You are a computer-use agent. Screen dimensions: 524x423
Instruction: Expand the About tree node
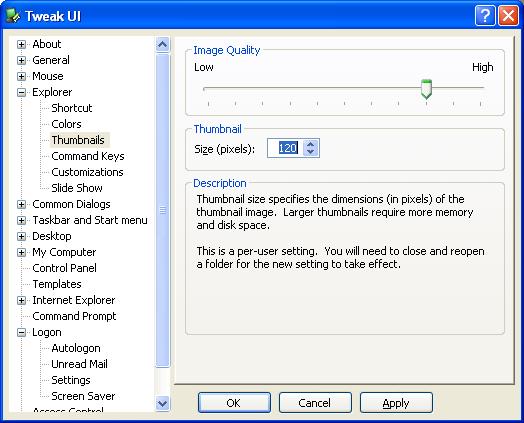tap(21, 44)
